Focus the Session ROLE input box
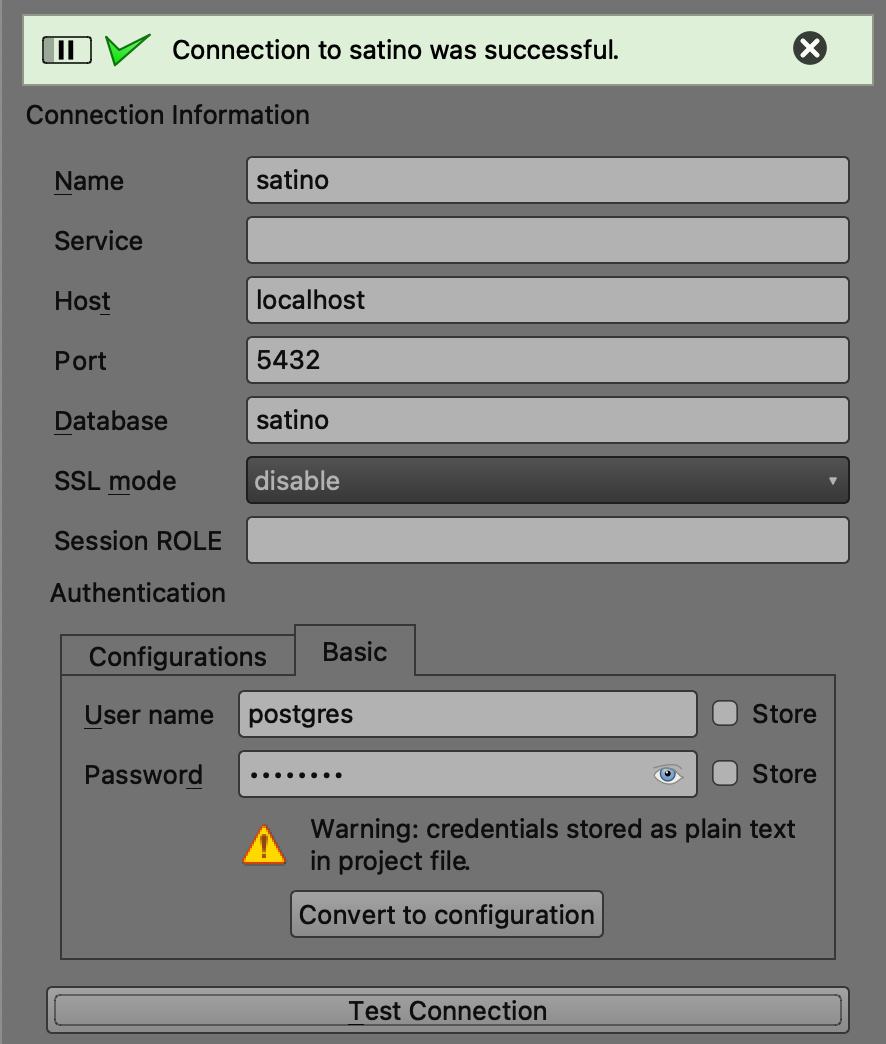 pyautogui.click(x=547, y=541)
